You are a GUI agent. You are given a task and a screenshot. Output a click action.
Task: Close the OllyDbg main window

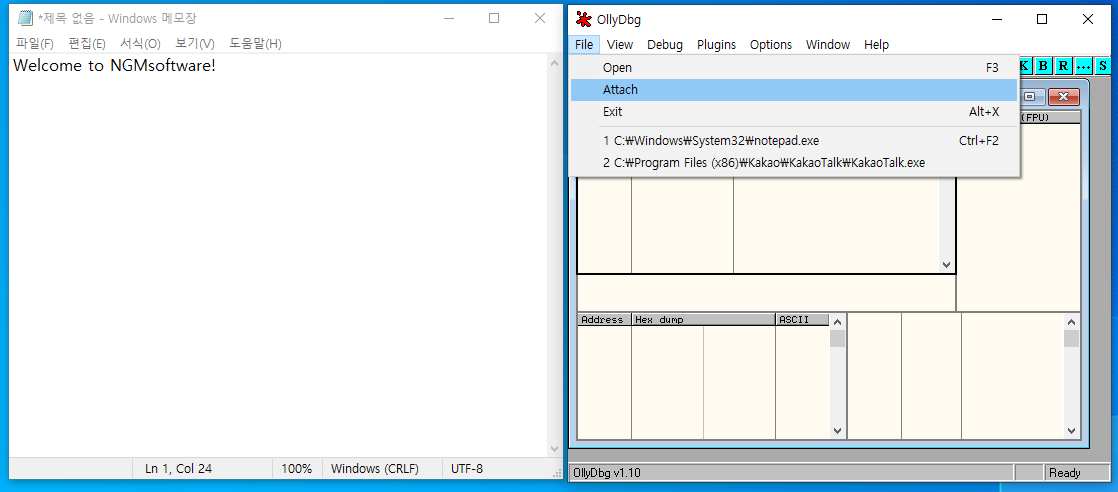[1087, 19]
